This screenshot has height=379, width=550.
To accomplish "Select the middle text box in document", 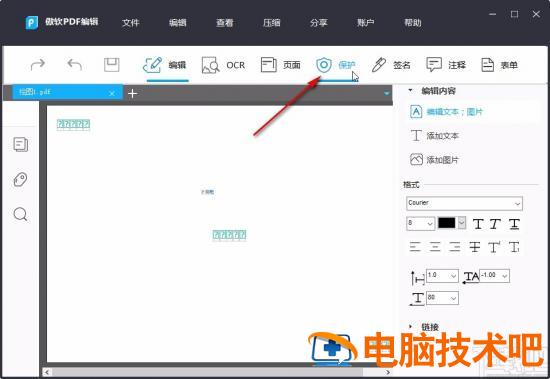I will click(x=229, y=234).
